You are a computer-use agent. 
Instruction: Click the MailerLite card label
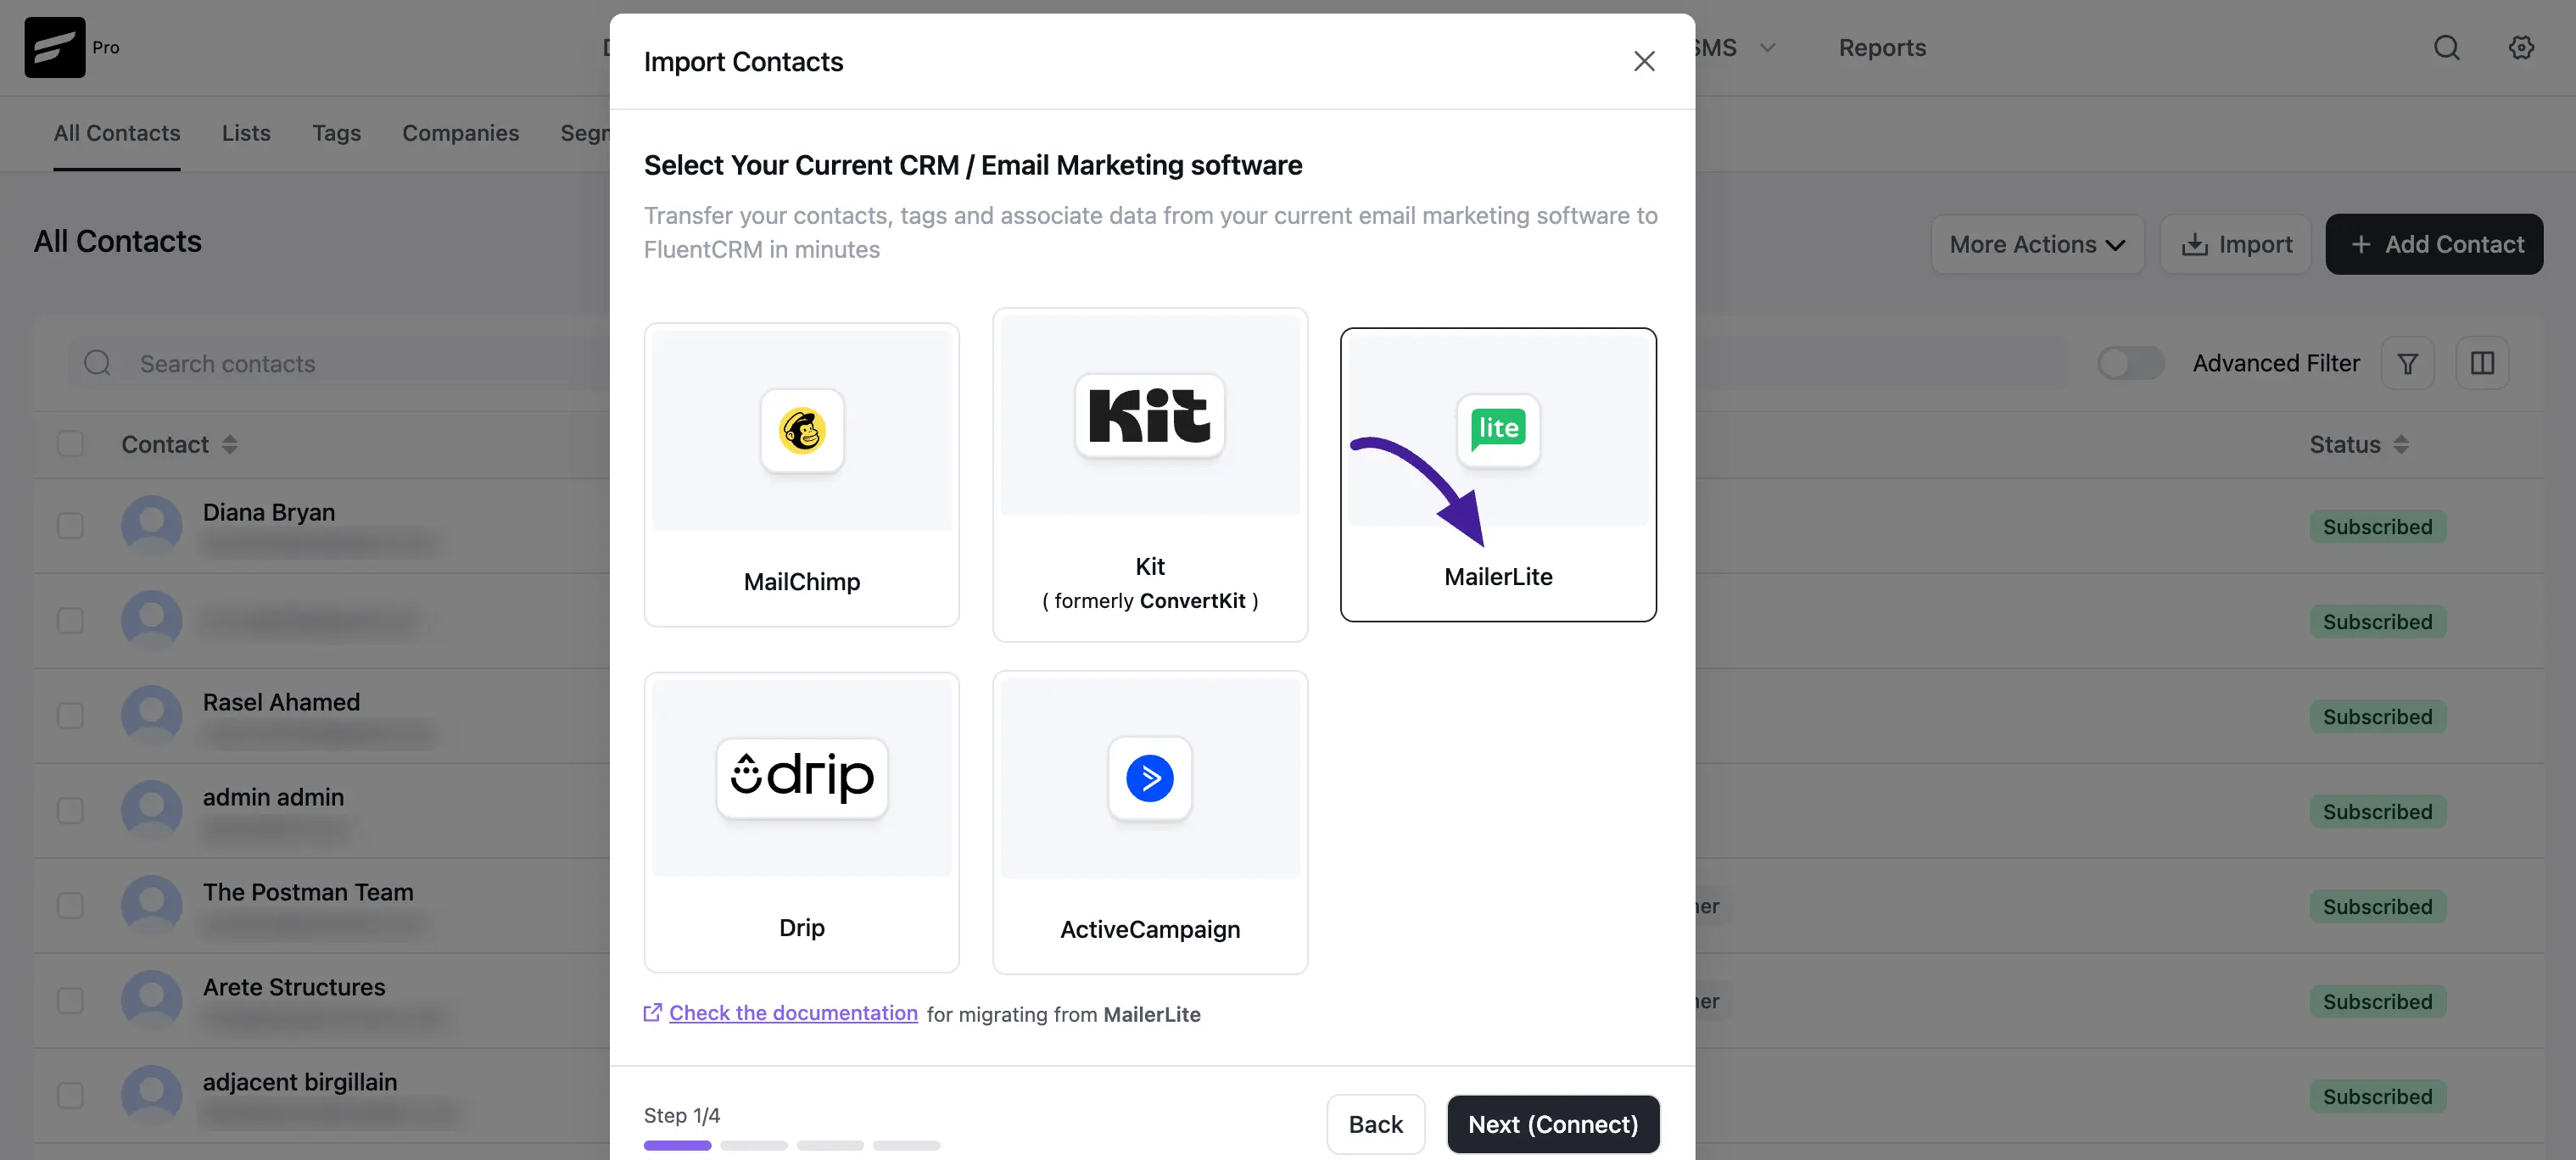pos(1498,576)
